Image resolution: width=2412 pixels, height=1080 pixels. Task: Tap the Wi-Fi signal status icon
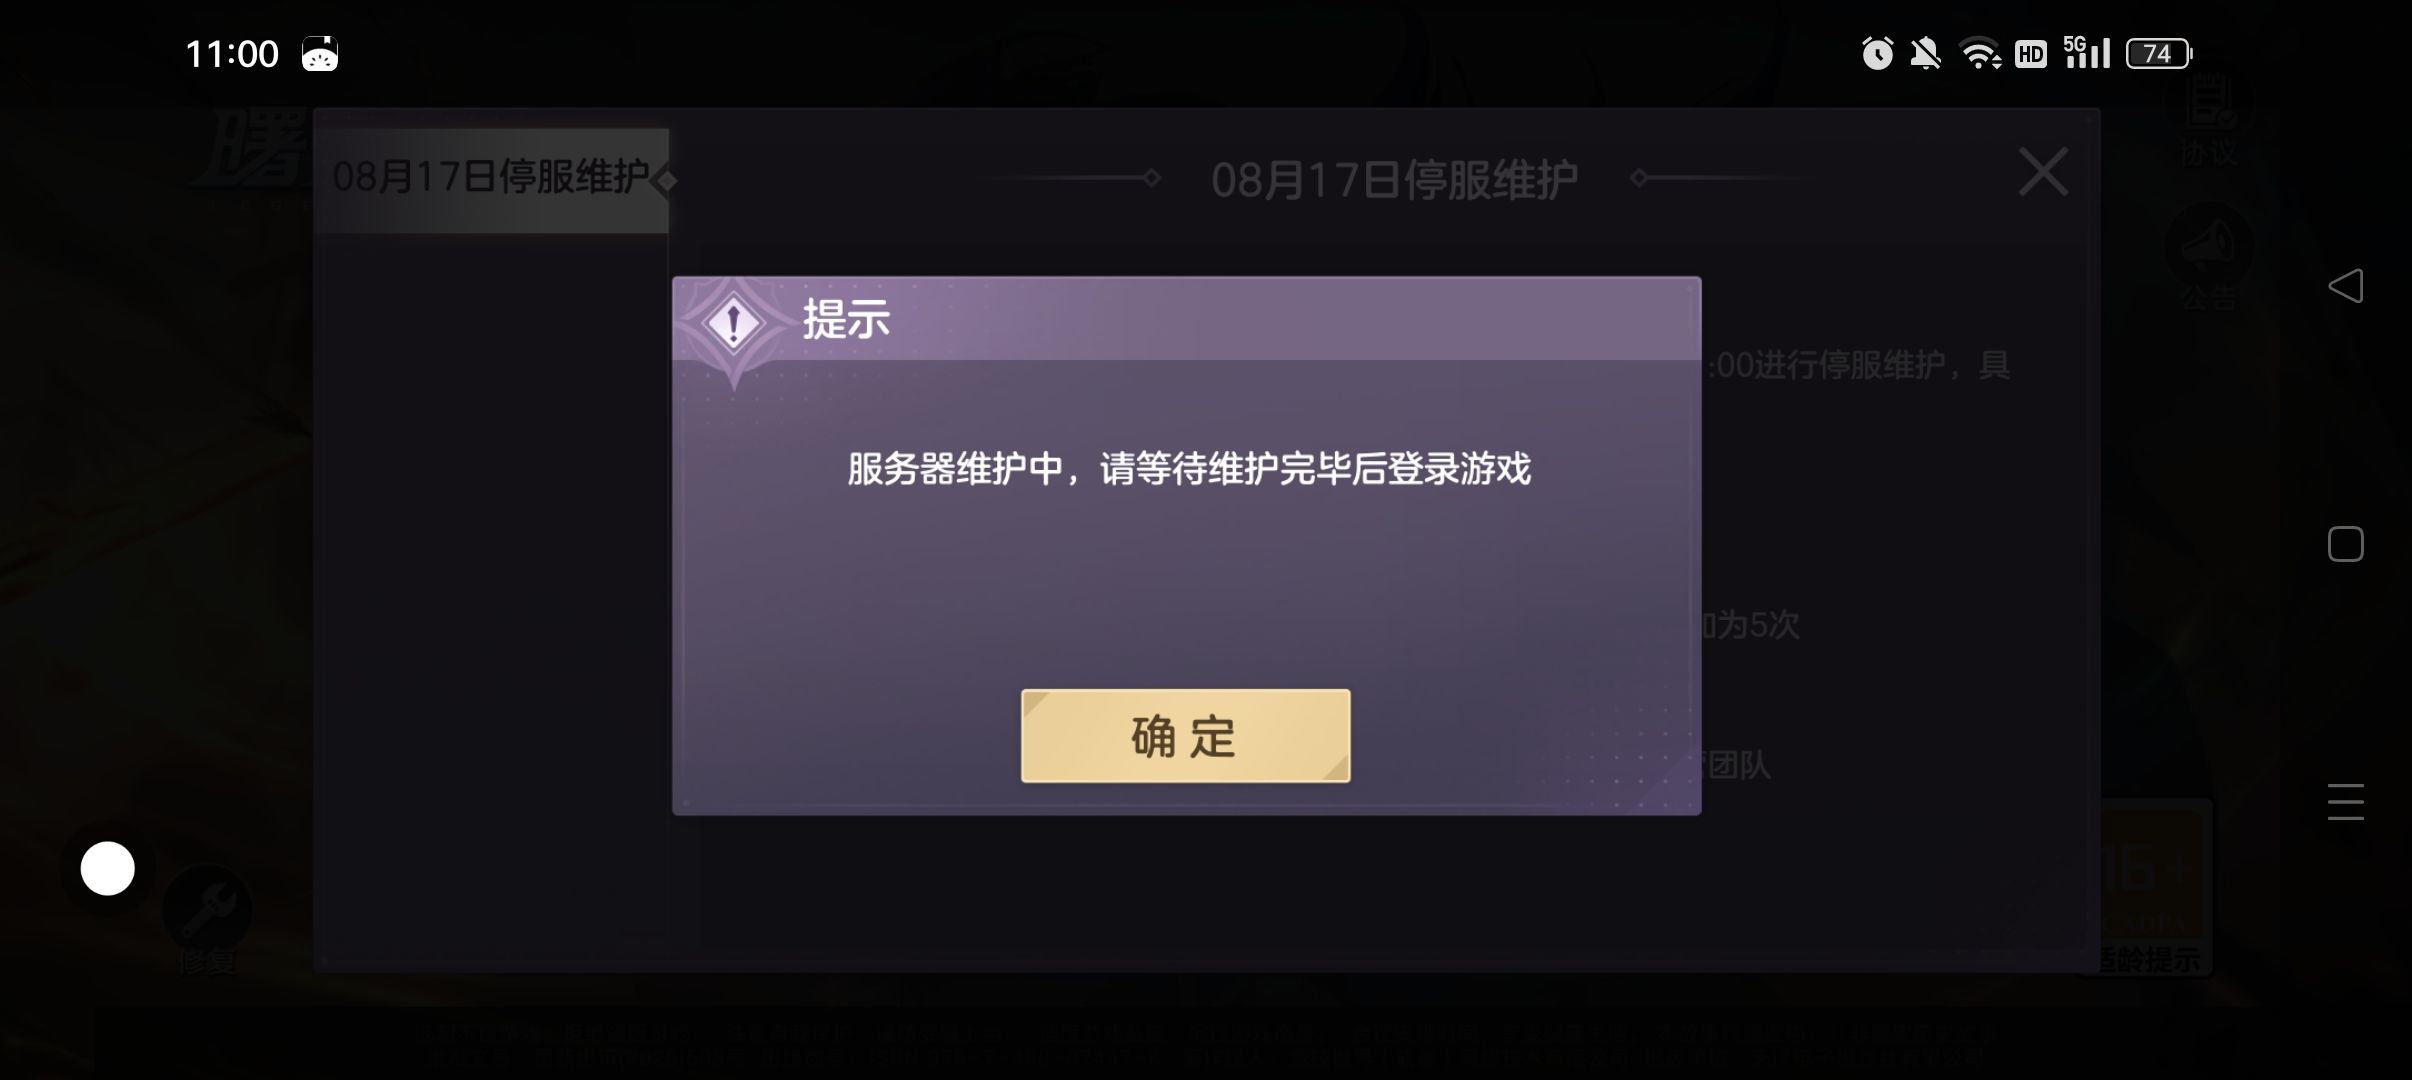tap(1980, 53)
